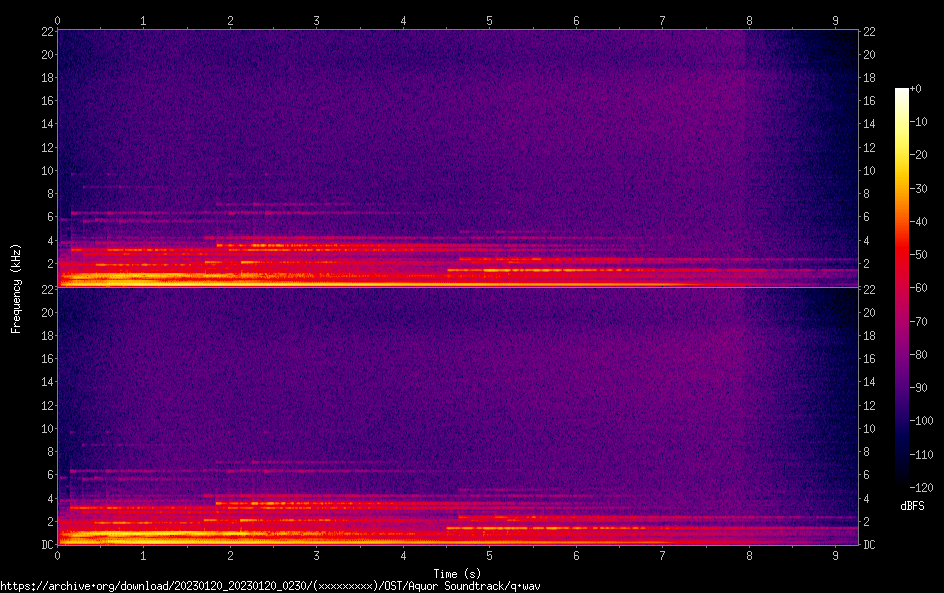Screen dimensions: 944x593
Task: Click the 'DC' label on the bottom-right axis
Action: [x=870, y=545]
